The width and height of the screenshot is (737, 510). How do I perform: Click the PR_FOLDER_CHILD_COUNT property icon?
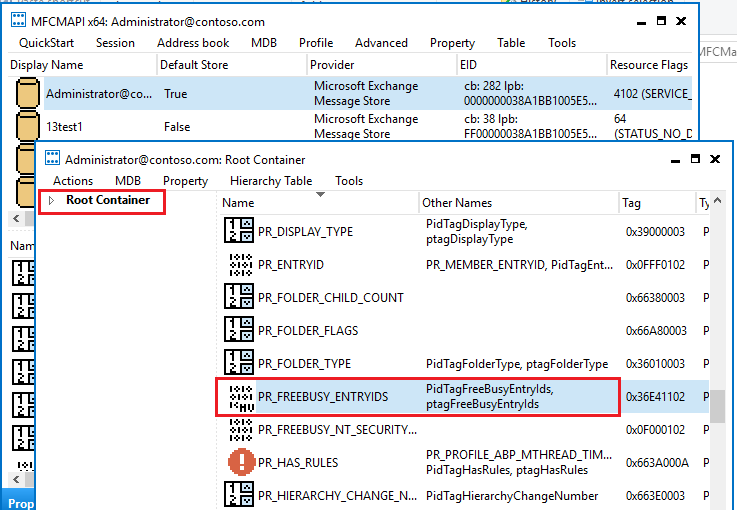(239, 297)
